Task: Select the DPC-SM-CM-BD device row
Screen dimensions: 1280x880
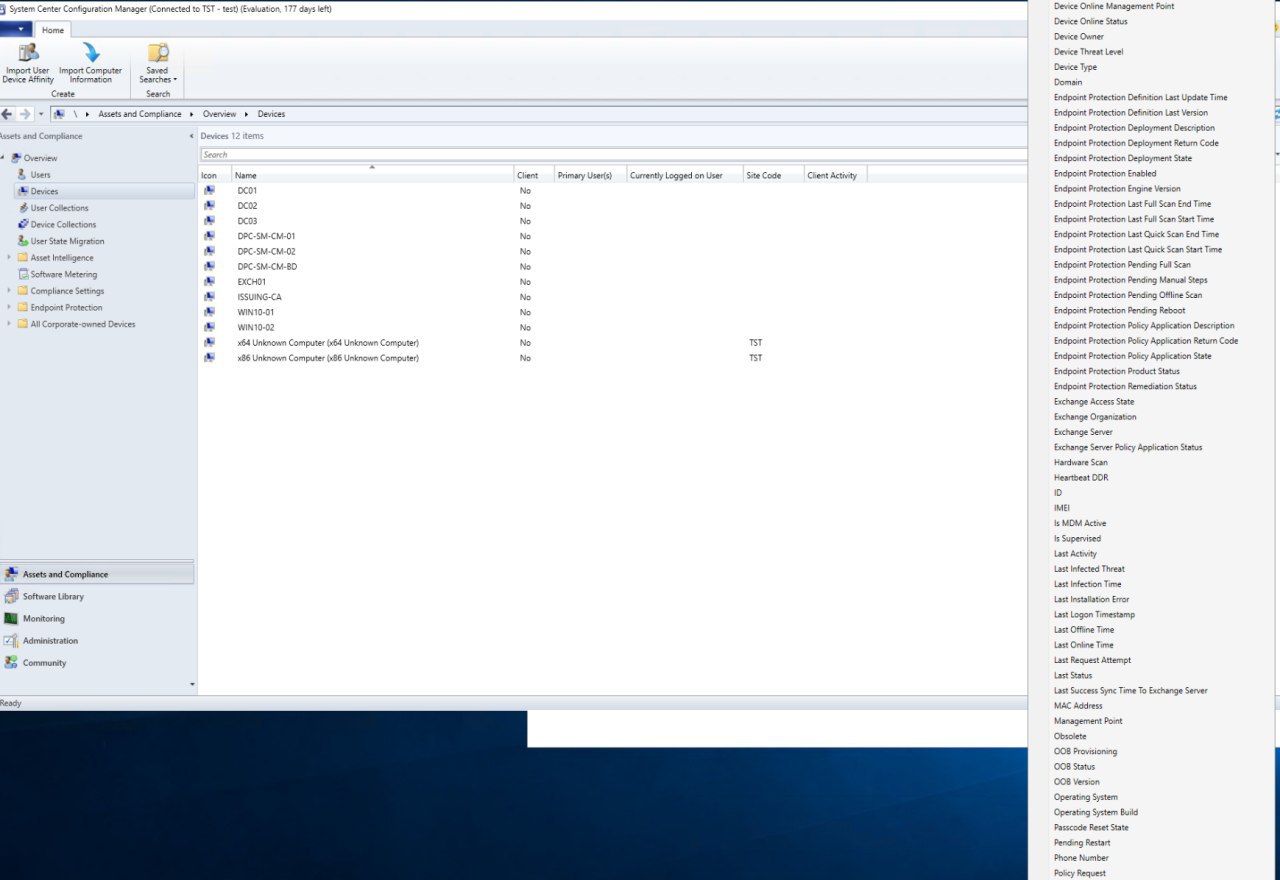Action: 613,267
